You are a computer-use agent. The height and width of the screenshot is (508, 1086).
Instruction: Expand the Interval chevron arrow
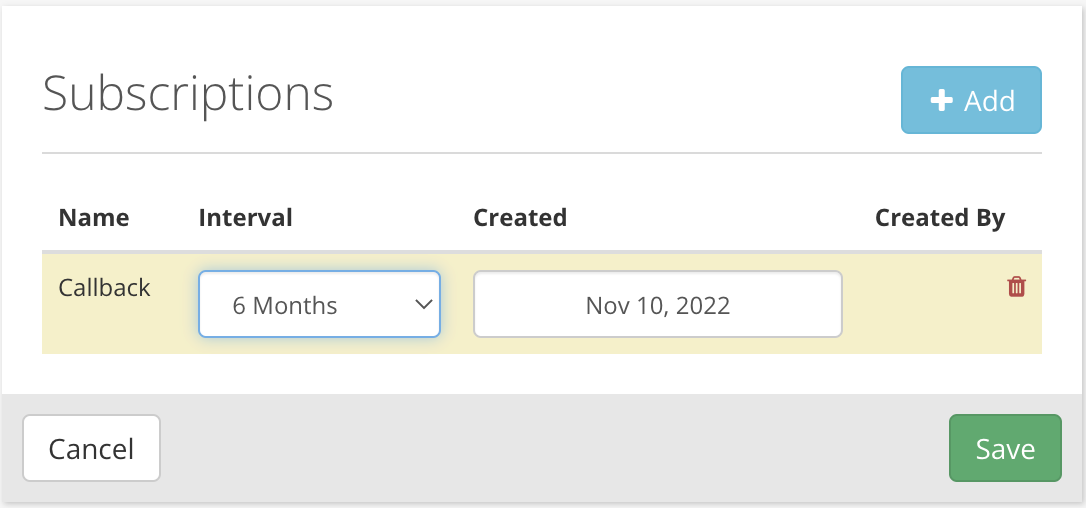[x=424, y=304]
